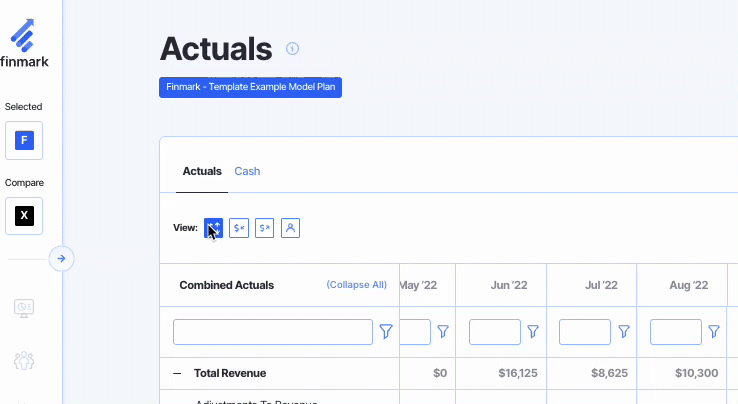Click the Finmark Template Example Model Plan badge

[251, 87]
